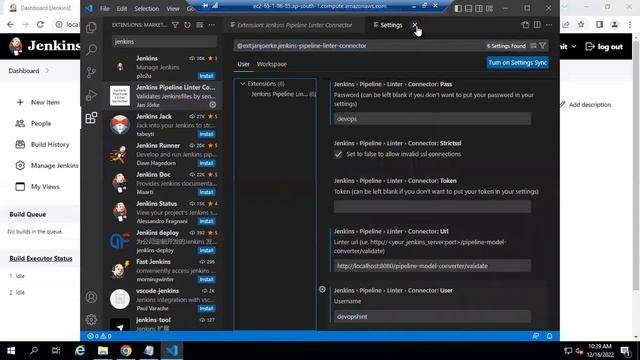The height and width of the screenshot is (360, 640).
Task: Select the vscode-jenkins extension entry
Action: coord(164,299)
